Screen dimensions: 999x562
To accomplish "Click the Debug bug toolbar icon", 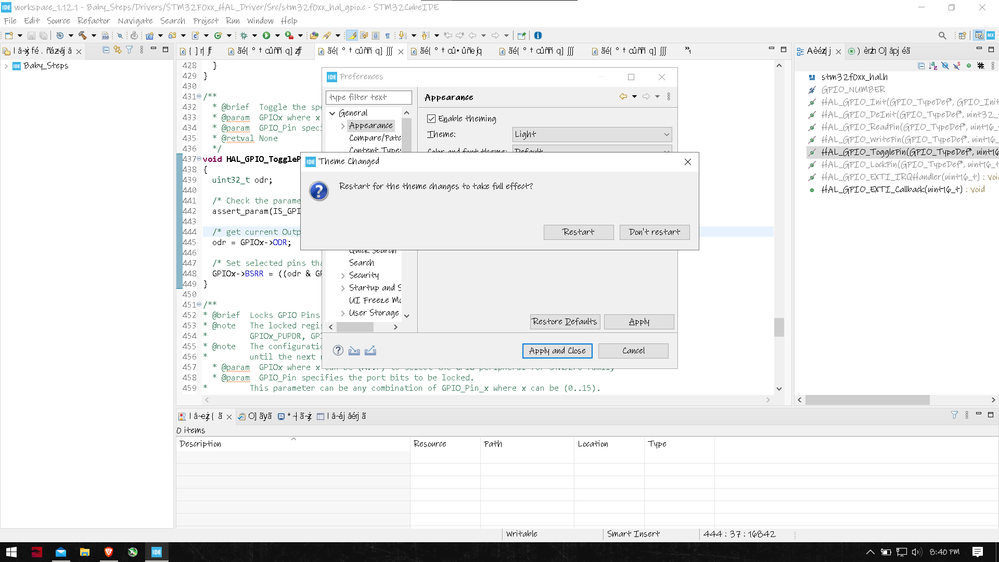I will tap(243, 36).
